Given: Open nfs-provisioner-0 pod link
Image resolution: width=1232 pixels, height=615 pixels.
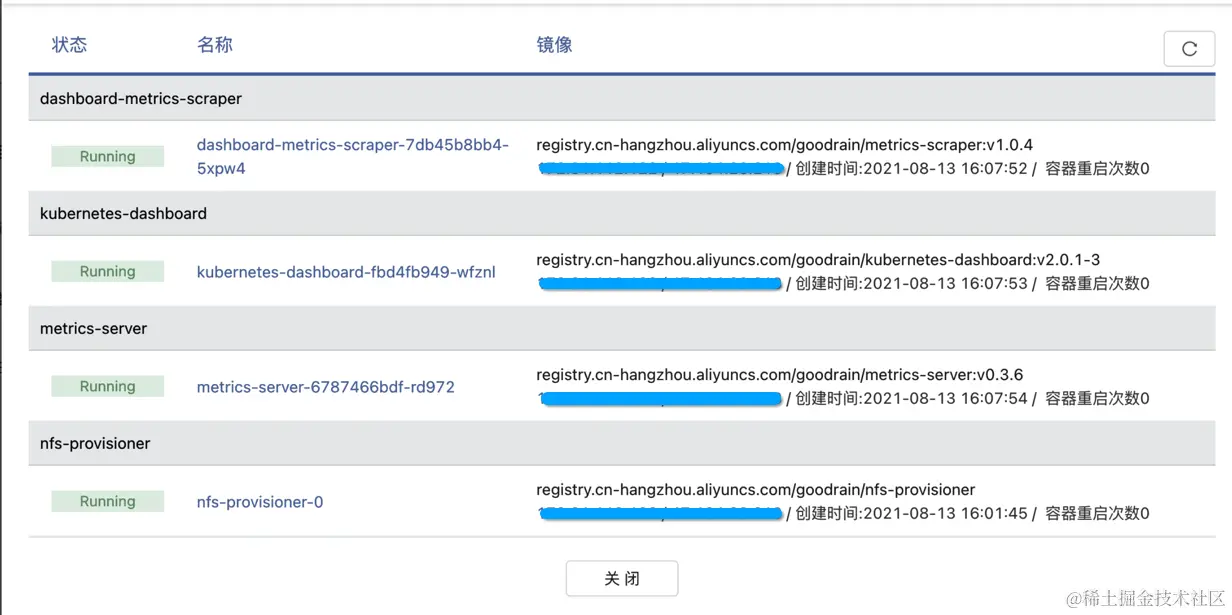Looking at the screenshot, I should pyautogui.click(x=260, y=502).
